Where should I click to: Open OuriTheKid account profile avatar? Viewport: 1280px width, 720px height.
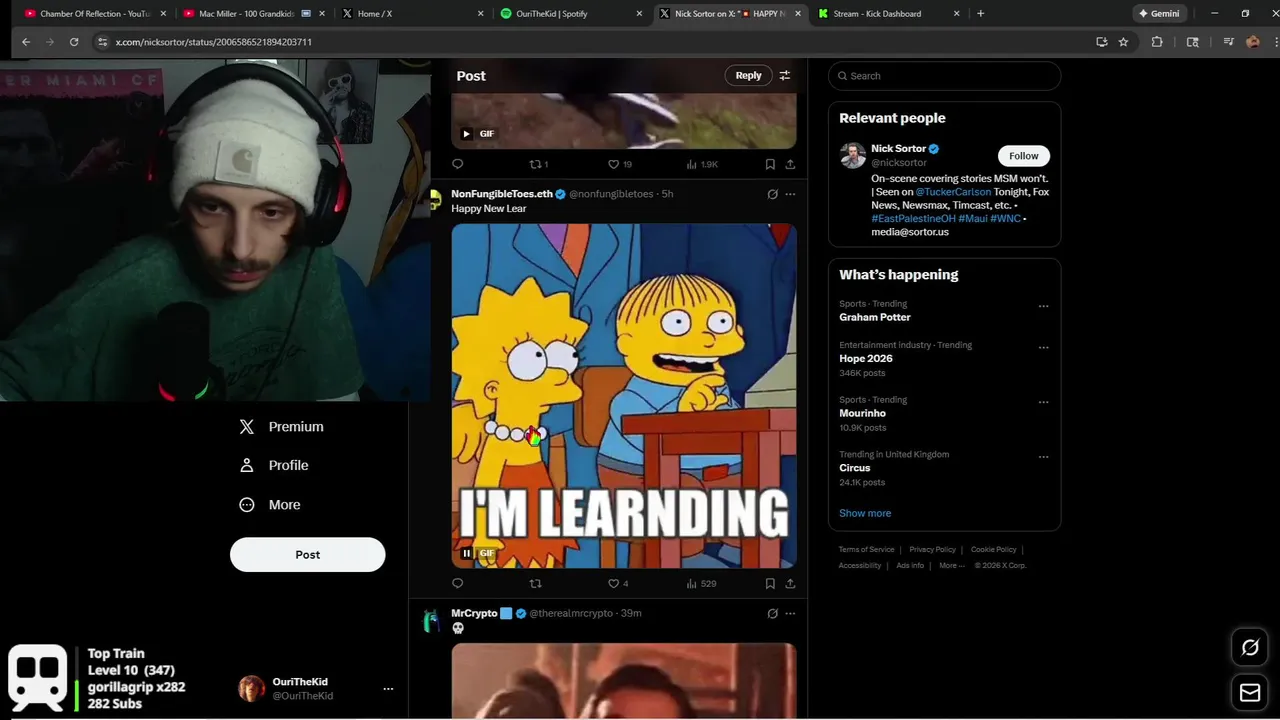(x=252, y=688)
